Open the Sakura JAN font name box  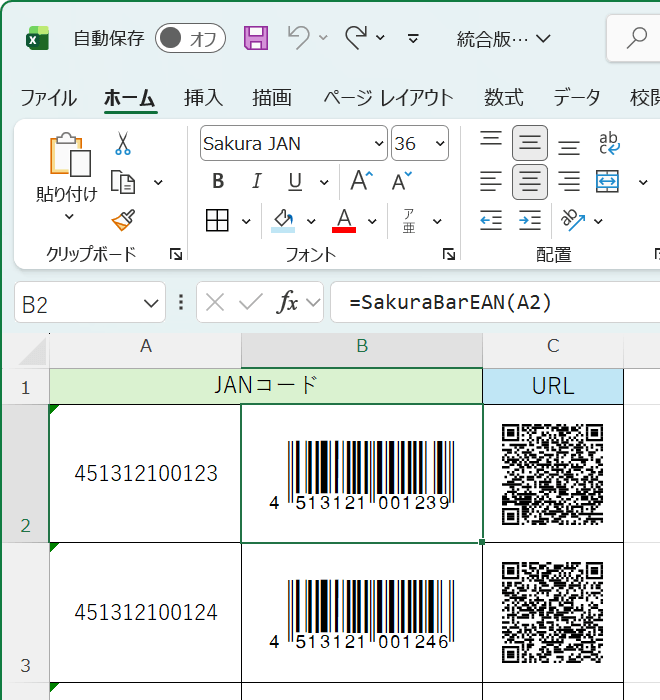tap(293, 143)
